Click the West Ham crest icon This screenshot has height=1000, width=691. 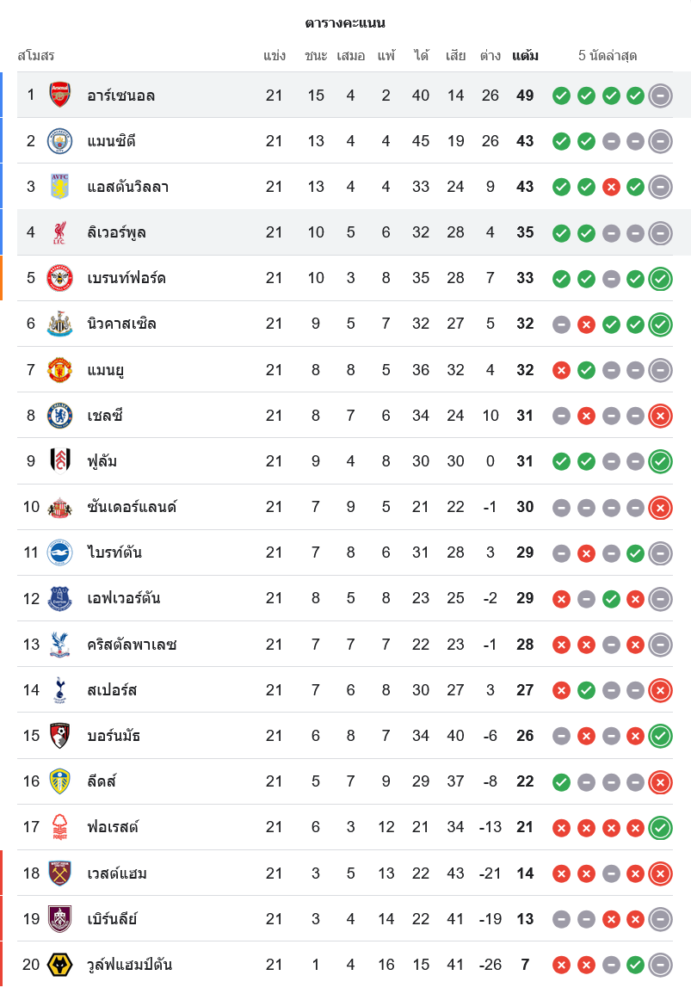coord(60,873)
